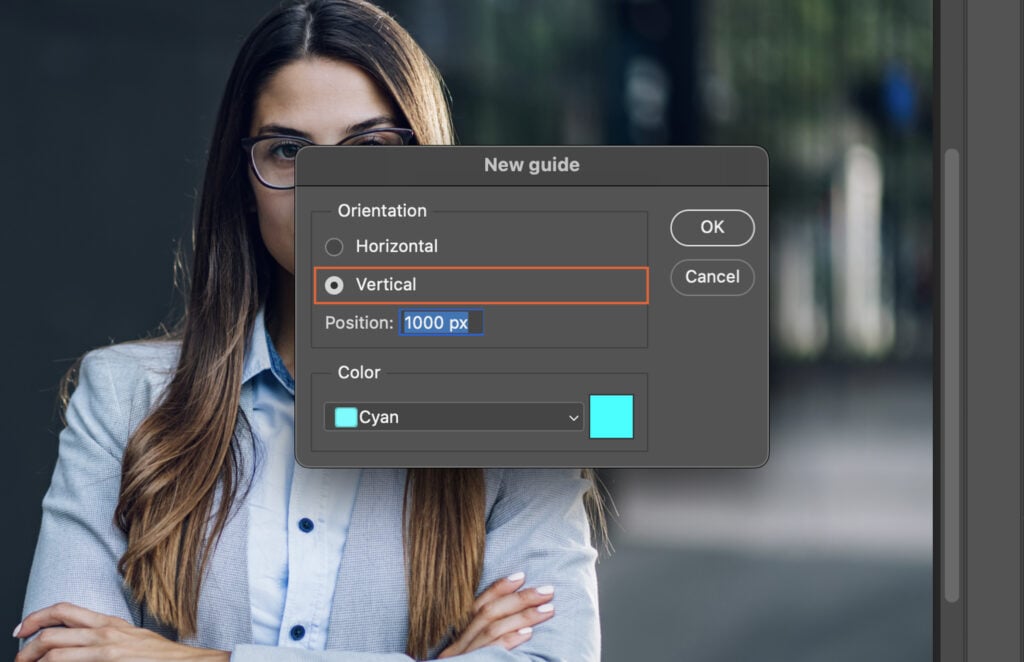The width and height of the screenshot is (1024, 662).
Task: Click the New guide dialog title bar
Action: point(532,164)
